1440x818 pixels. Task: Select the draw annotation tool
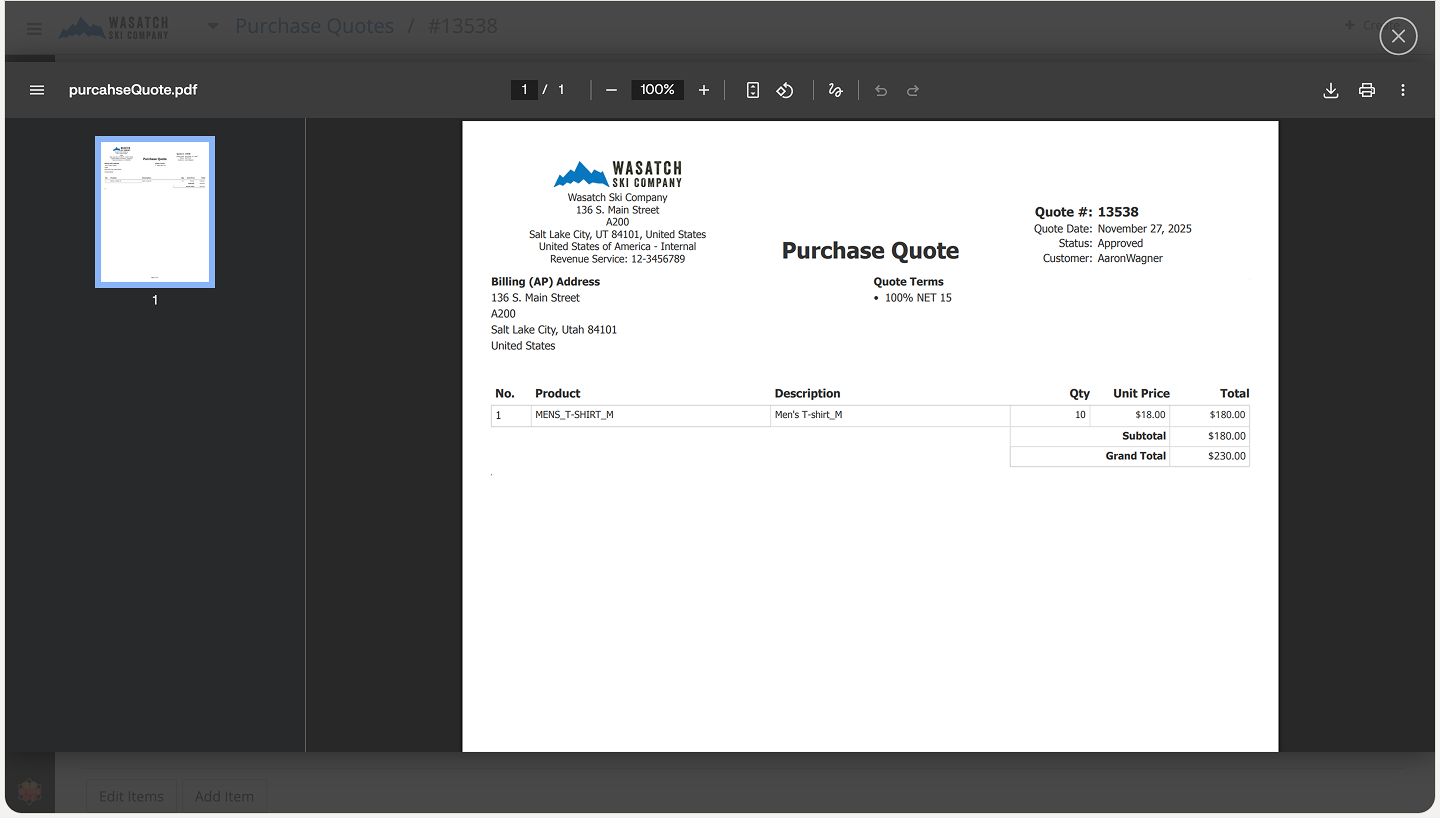click(835, 90)
